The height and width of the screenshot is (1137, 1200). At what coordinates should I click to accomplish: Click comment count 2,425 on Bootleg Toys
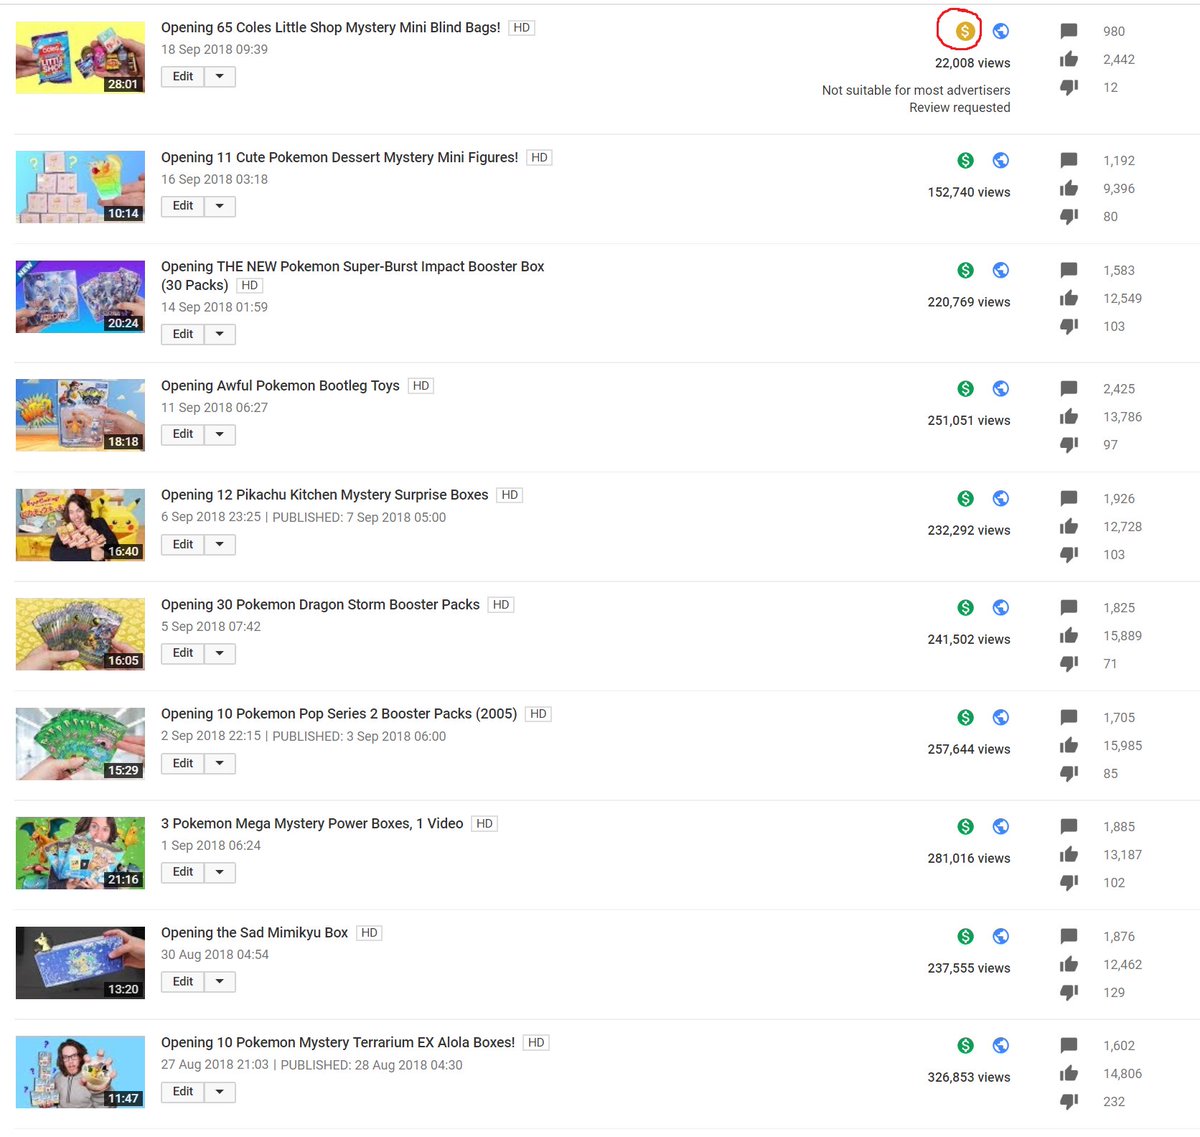pos(1119,389)
